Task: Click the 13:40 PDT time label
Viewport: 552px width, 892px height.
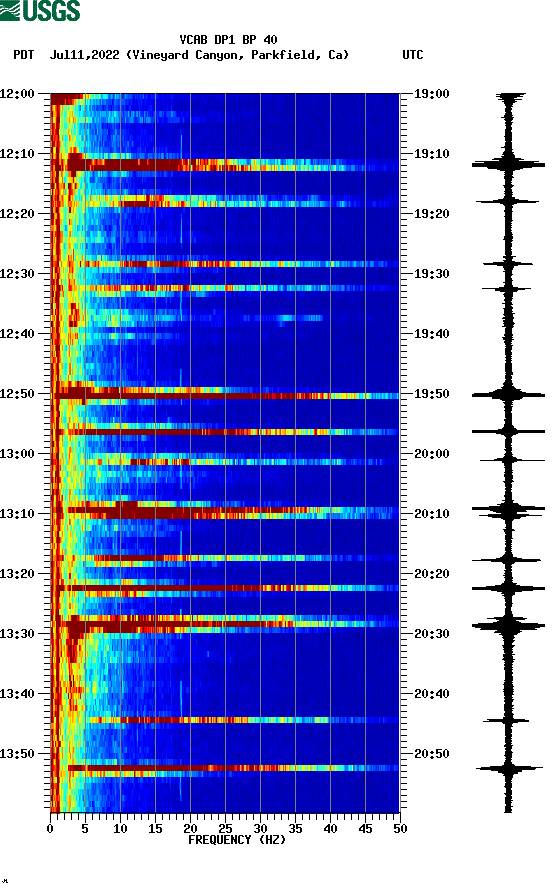Action: 17,694
